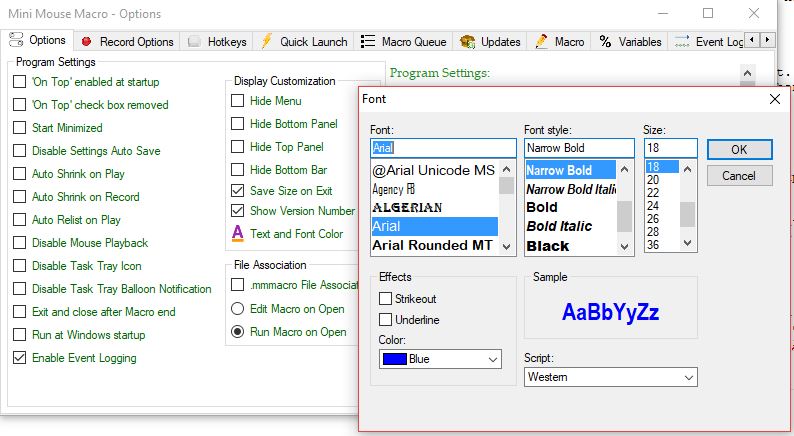Enable 'On Top' enabled at startup
The height and width of the screenshot is (436, 794).
tap(19, 82)
